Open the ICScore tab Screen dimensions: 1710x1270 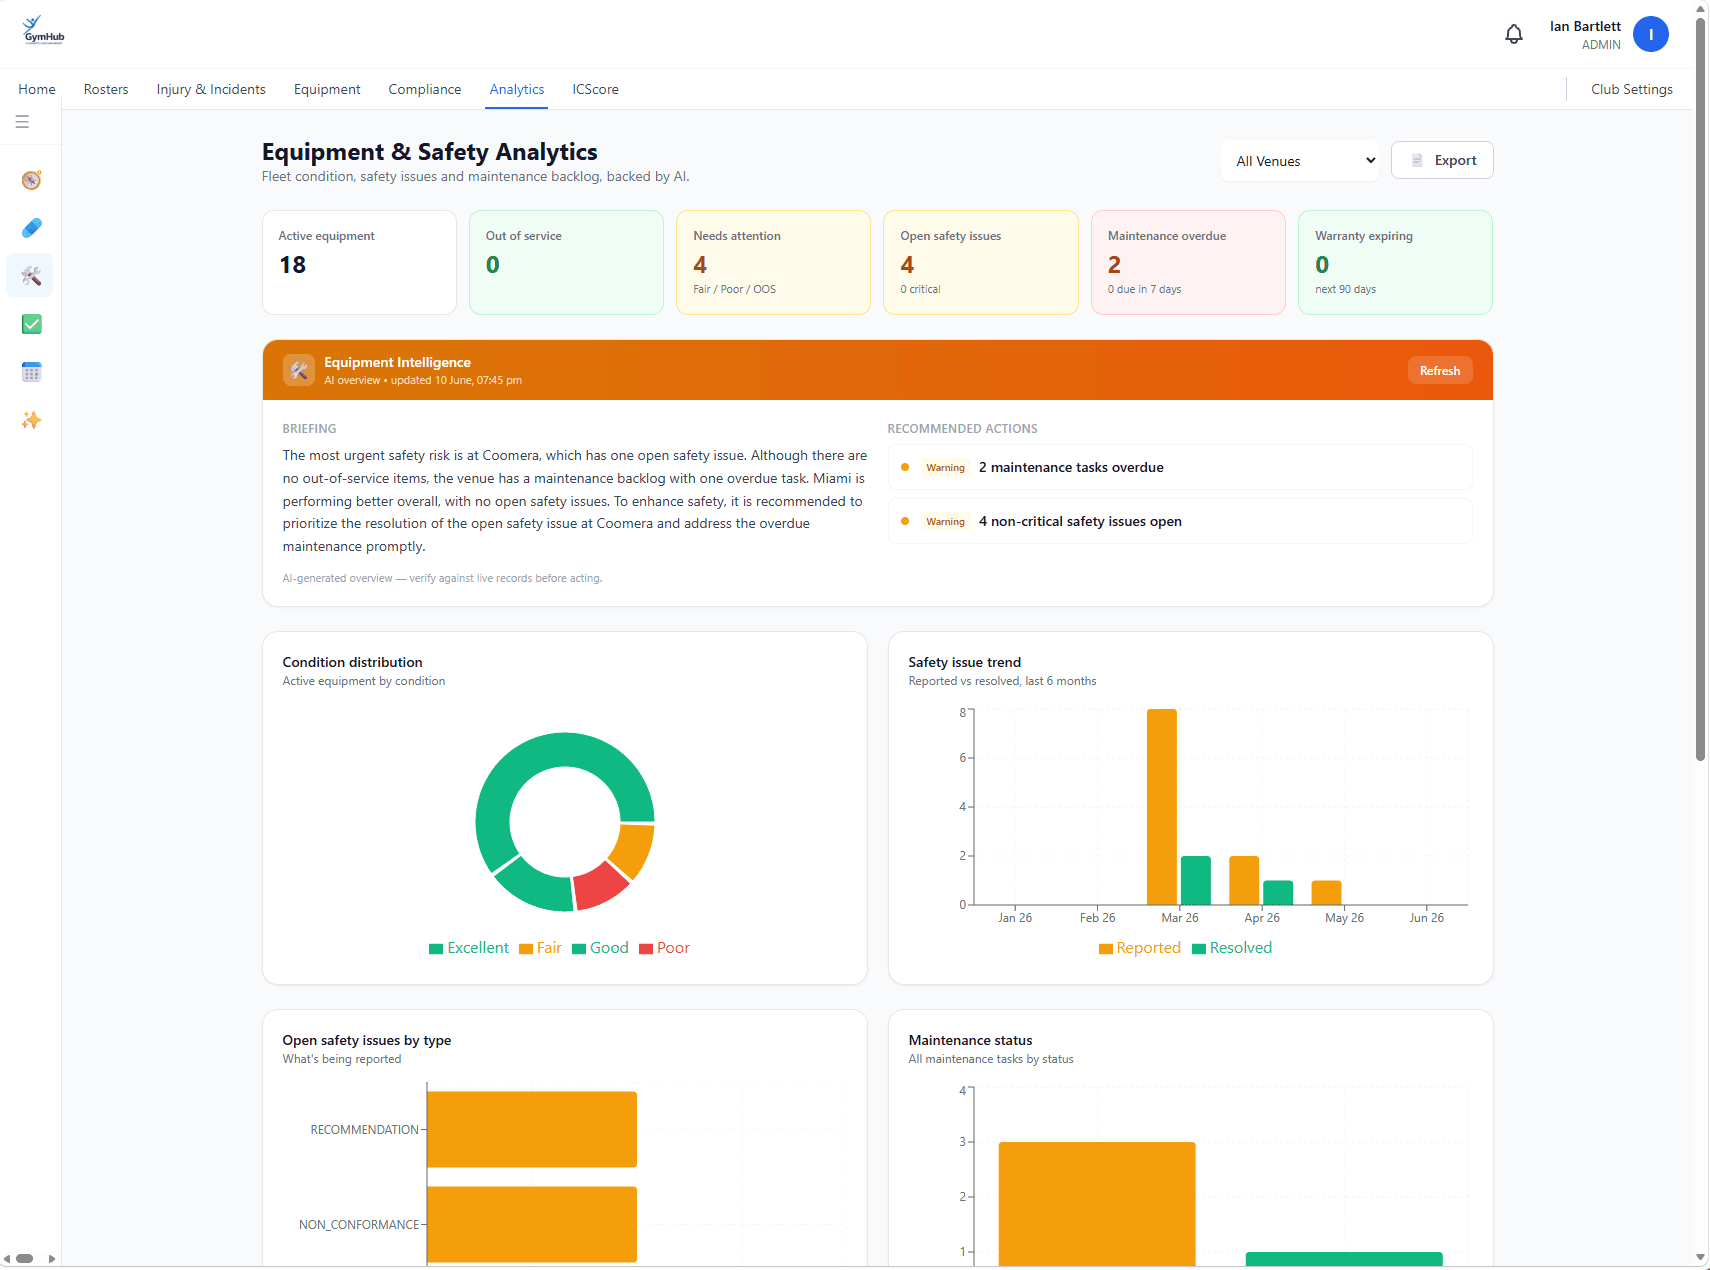[x=595, y=89]
